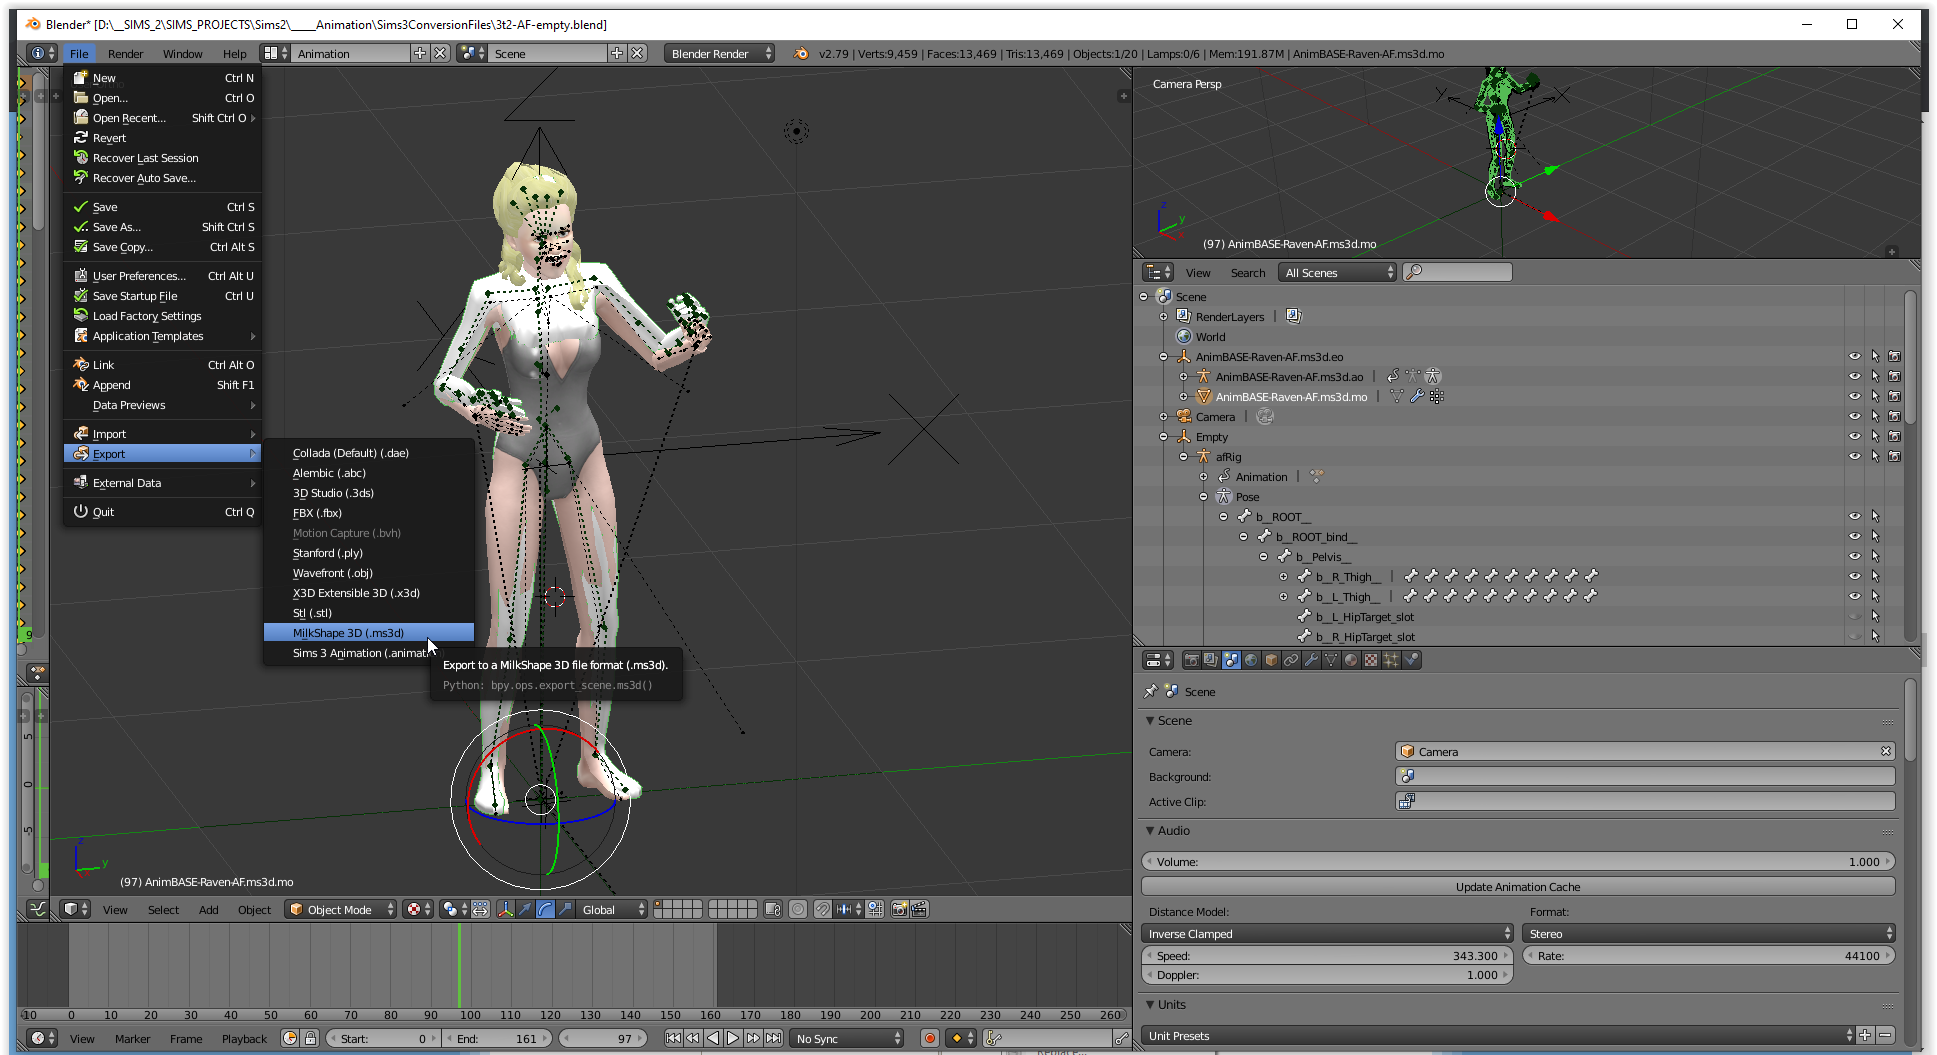Toggle selectability of afRig in outliner
Image resolution: width=1937 pixels, height=1055 pixels.
tap(1875, 457)
